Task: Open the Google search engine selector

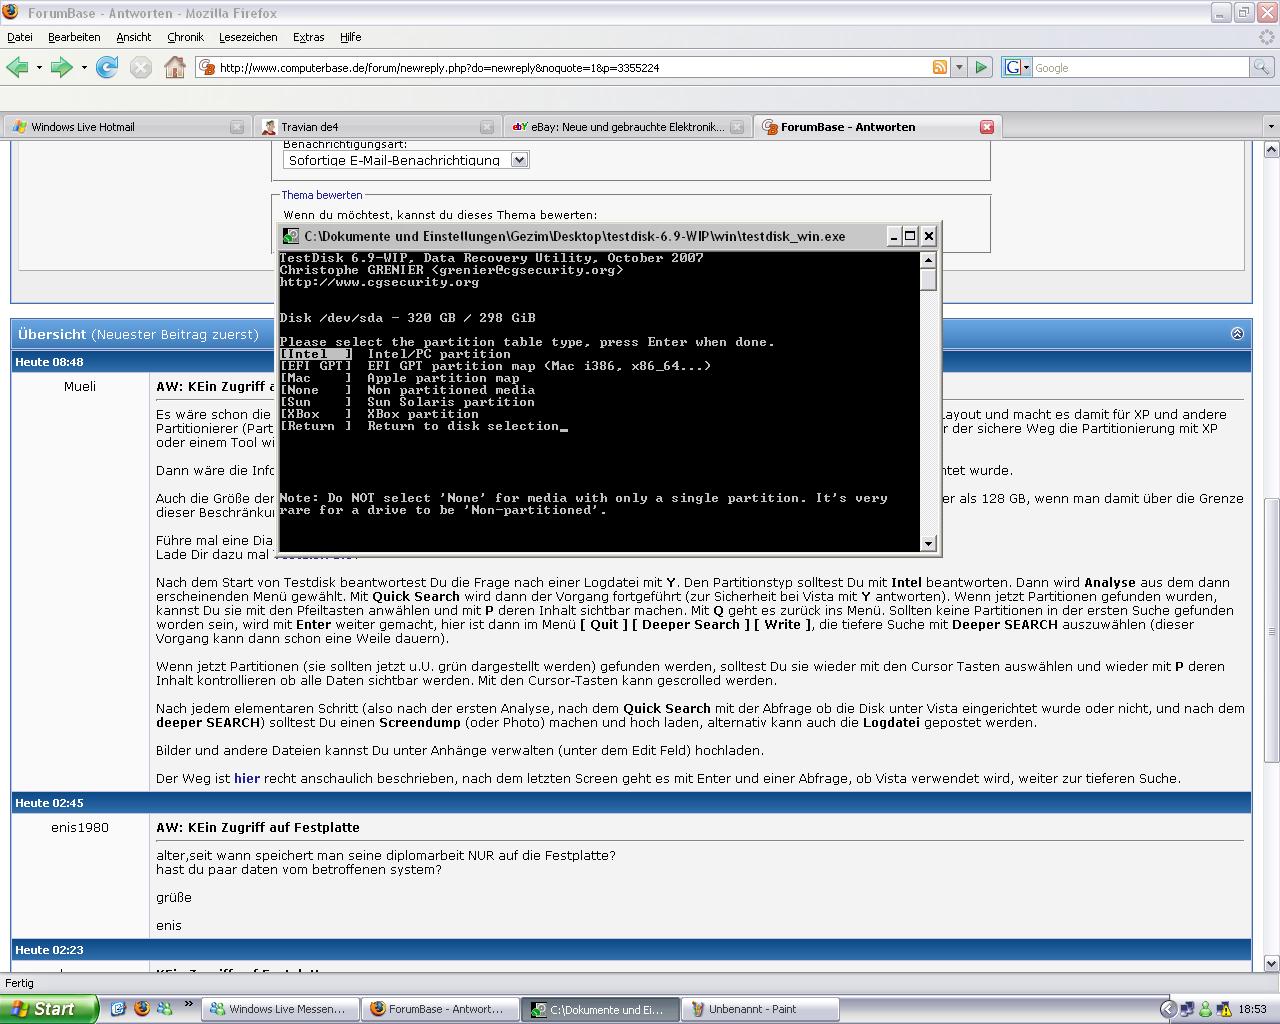Action: coord(1016,67)
